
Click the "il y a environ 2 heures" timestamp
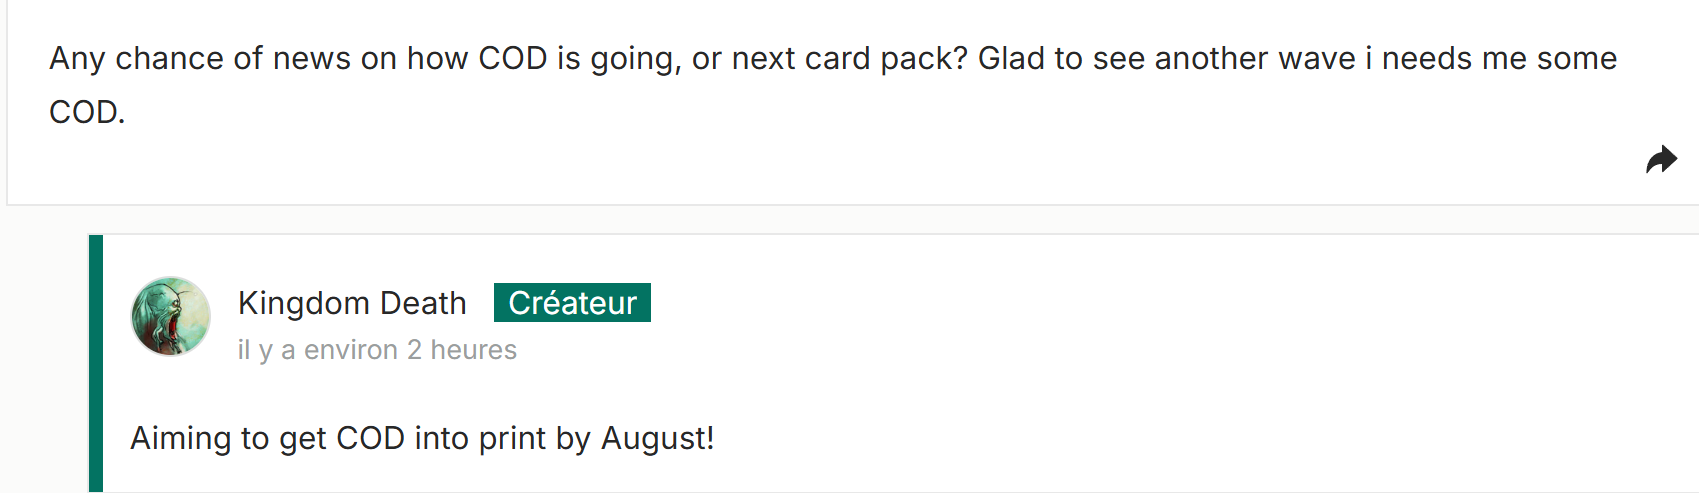tap(377, 350)
